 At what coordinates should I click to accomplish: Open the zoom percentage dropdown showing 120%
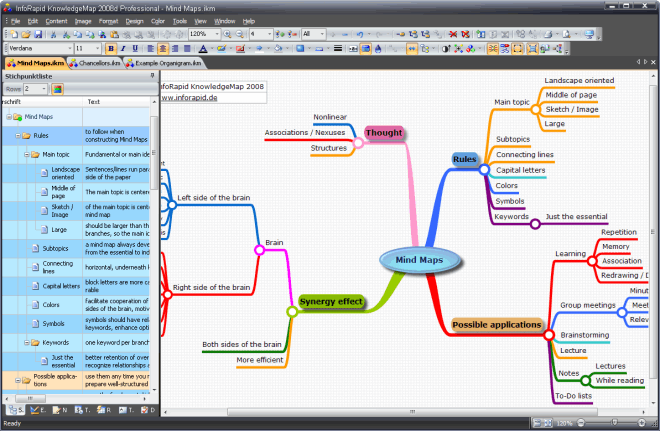217,34
